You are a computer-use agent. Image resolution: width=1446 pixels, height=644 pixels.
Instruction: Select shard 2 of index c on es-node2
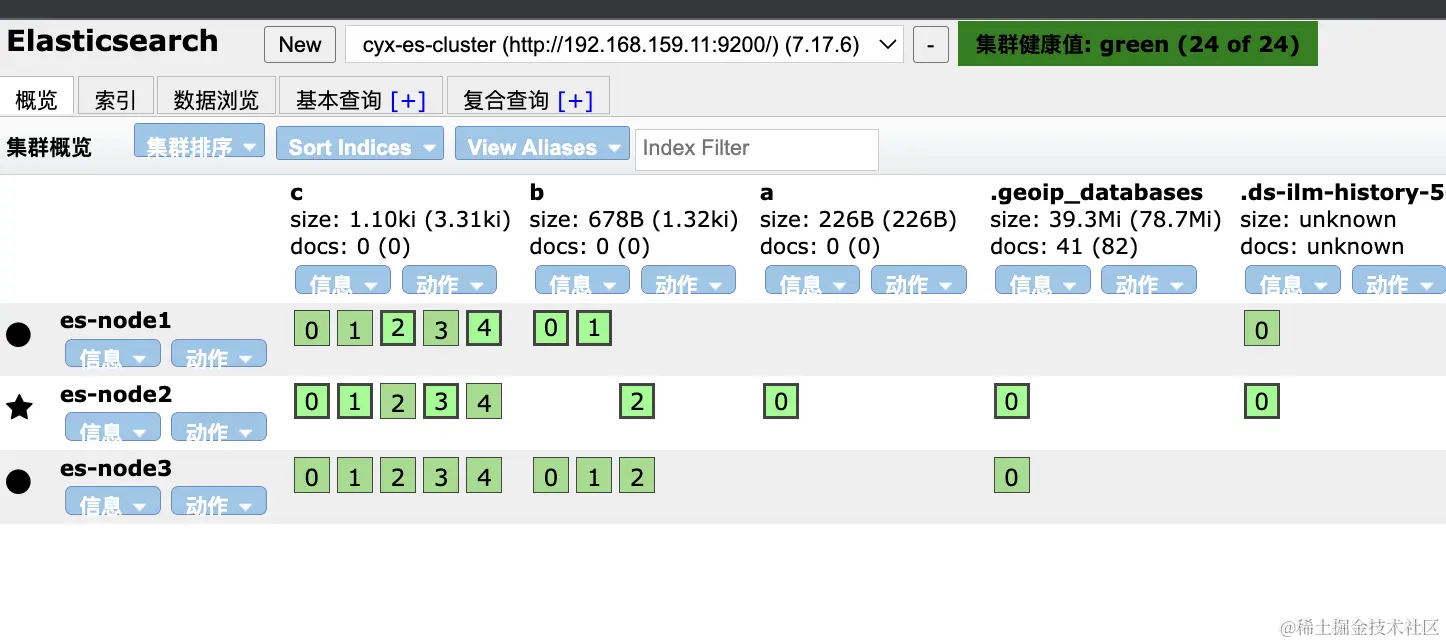[398, 402]
